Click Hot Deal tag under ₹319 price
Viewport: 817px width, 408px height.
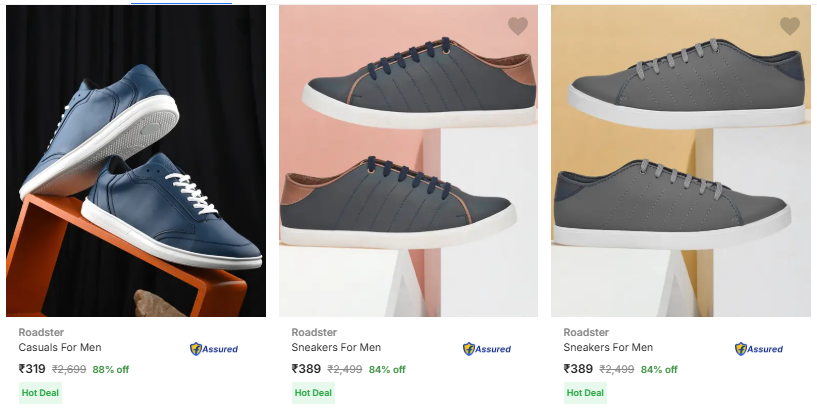[38, 393]
